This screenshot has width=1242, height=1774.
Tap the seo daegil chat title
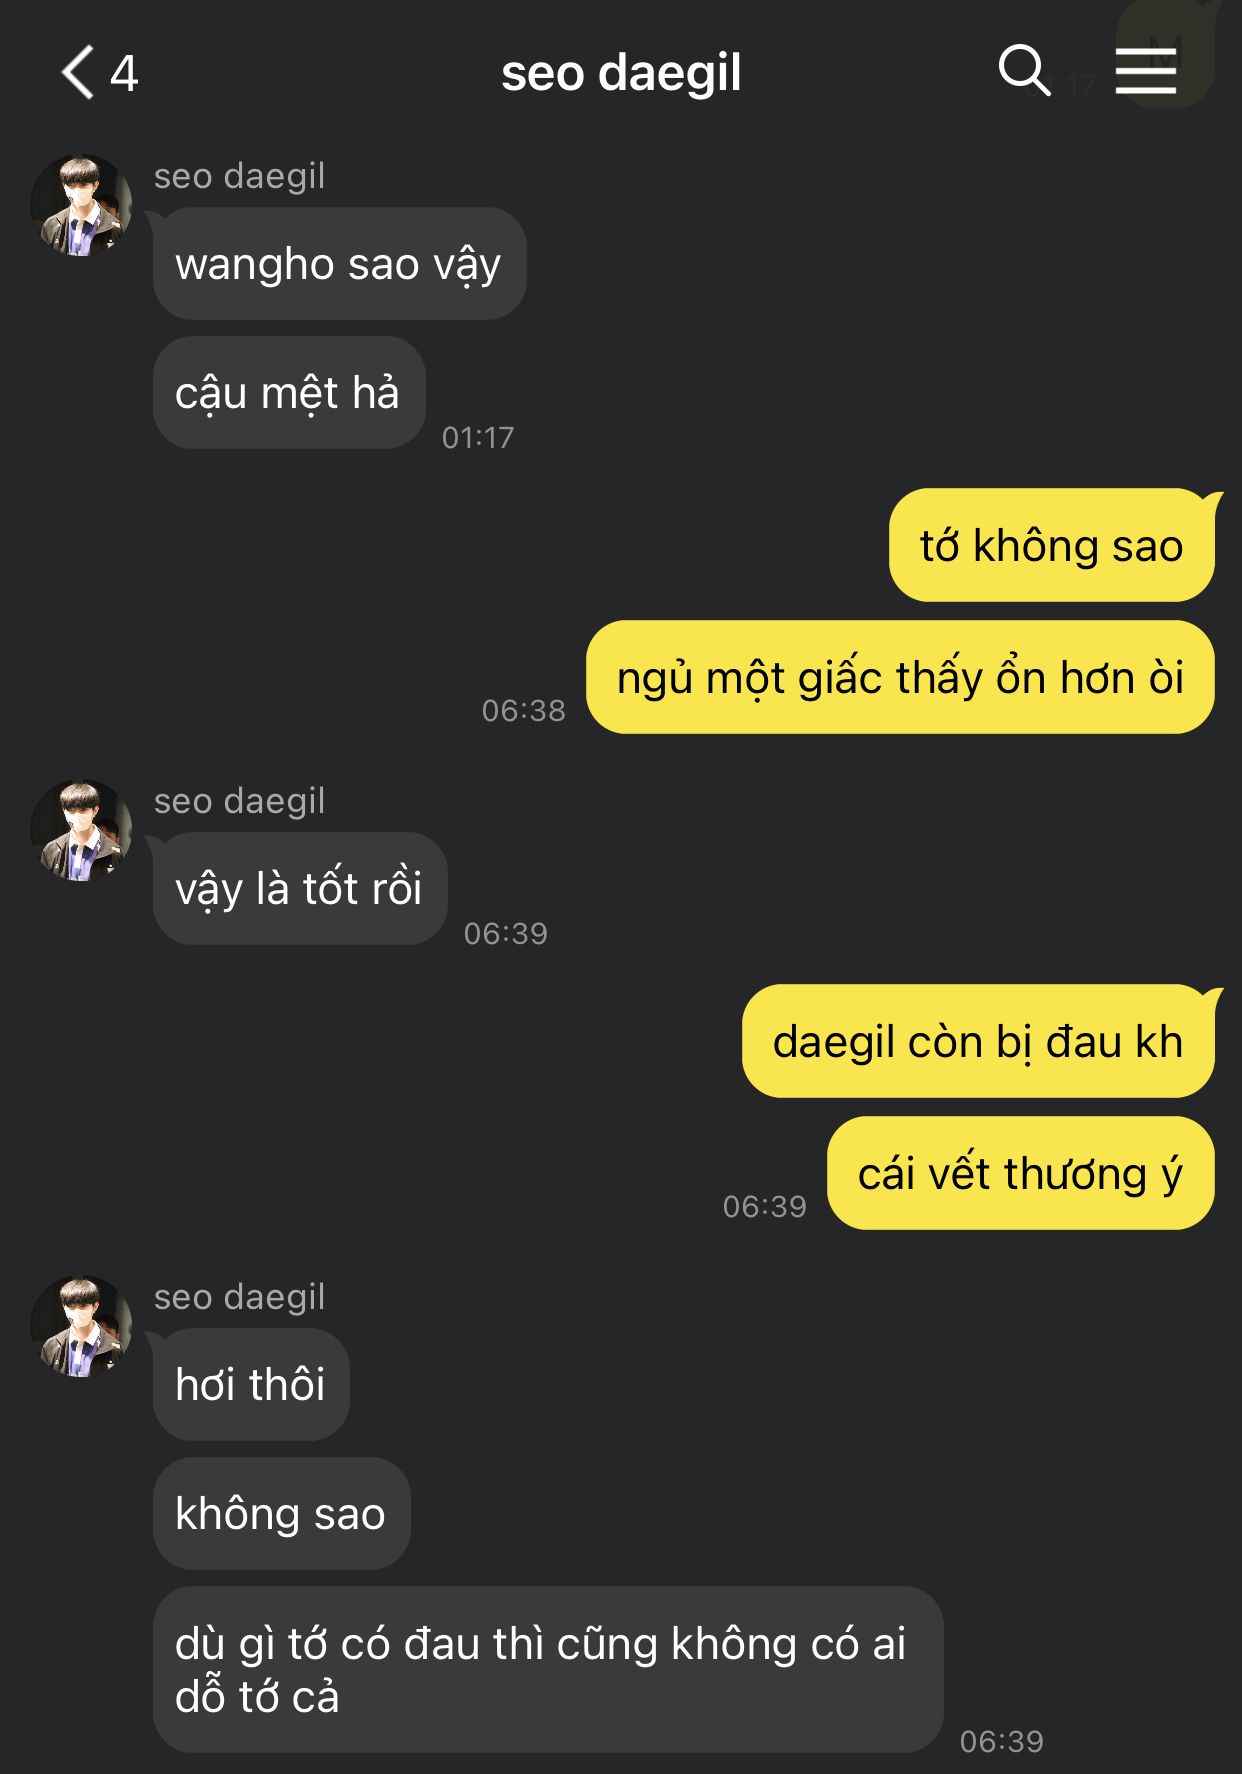(x=621, y=73)
